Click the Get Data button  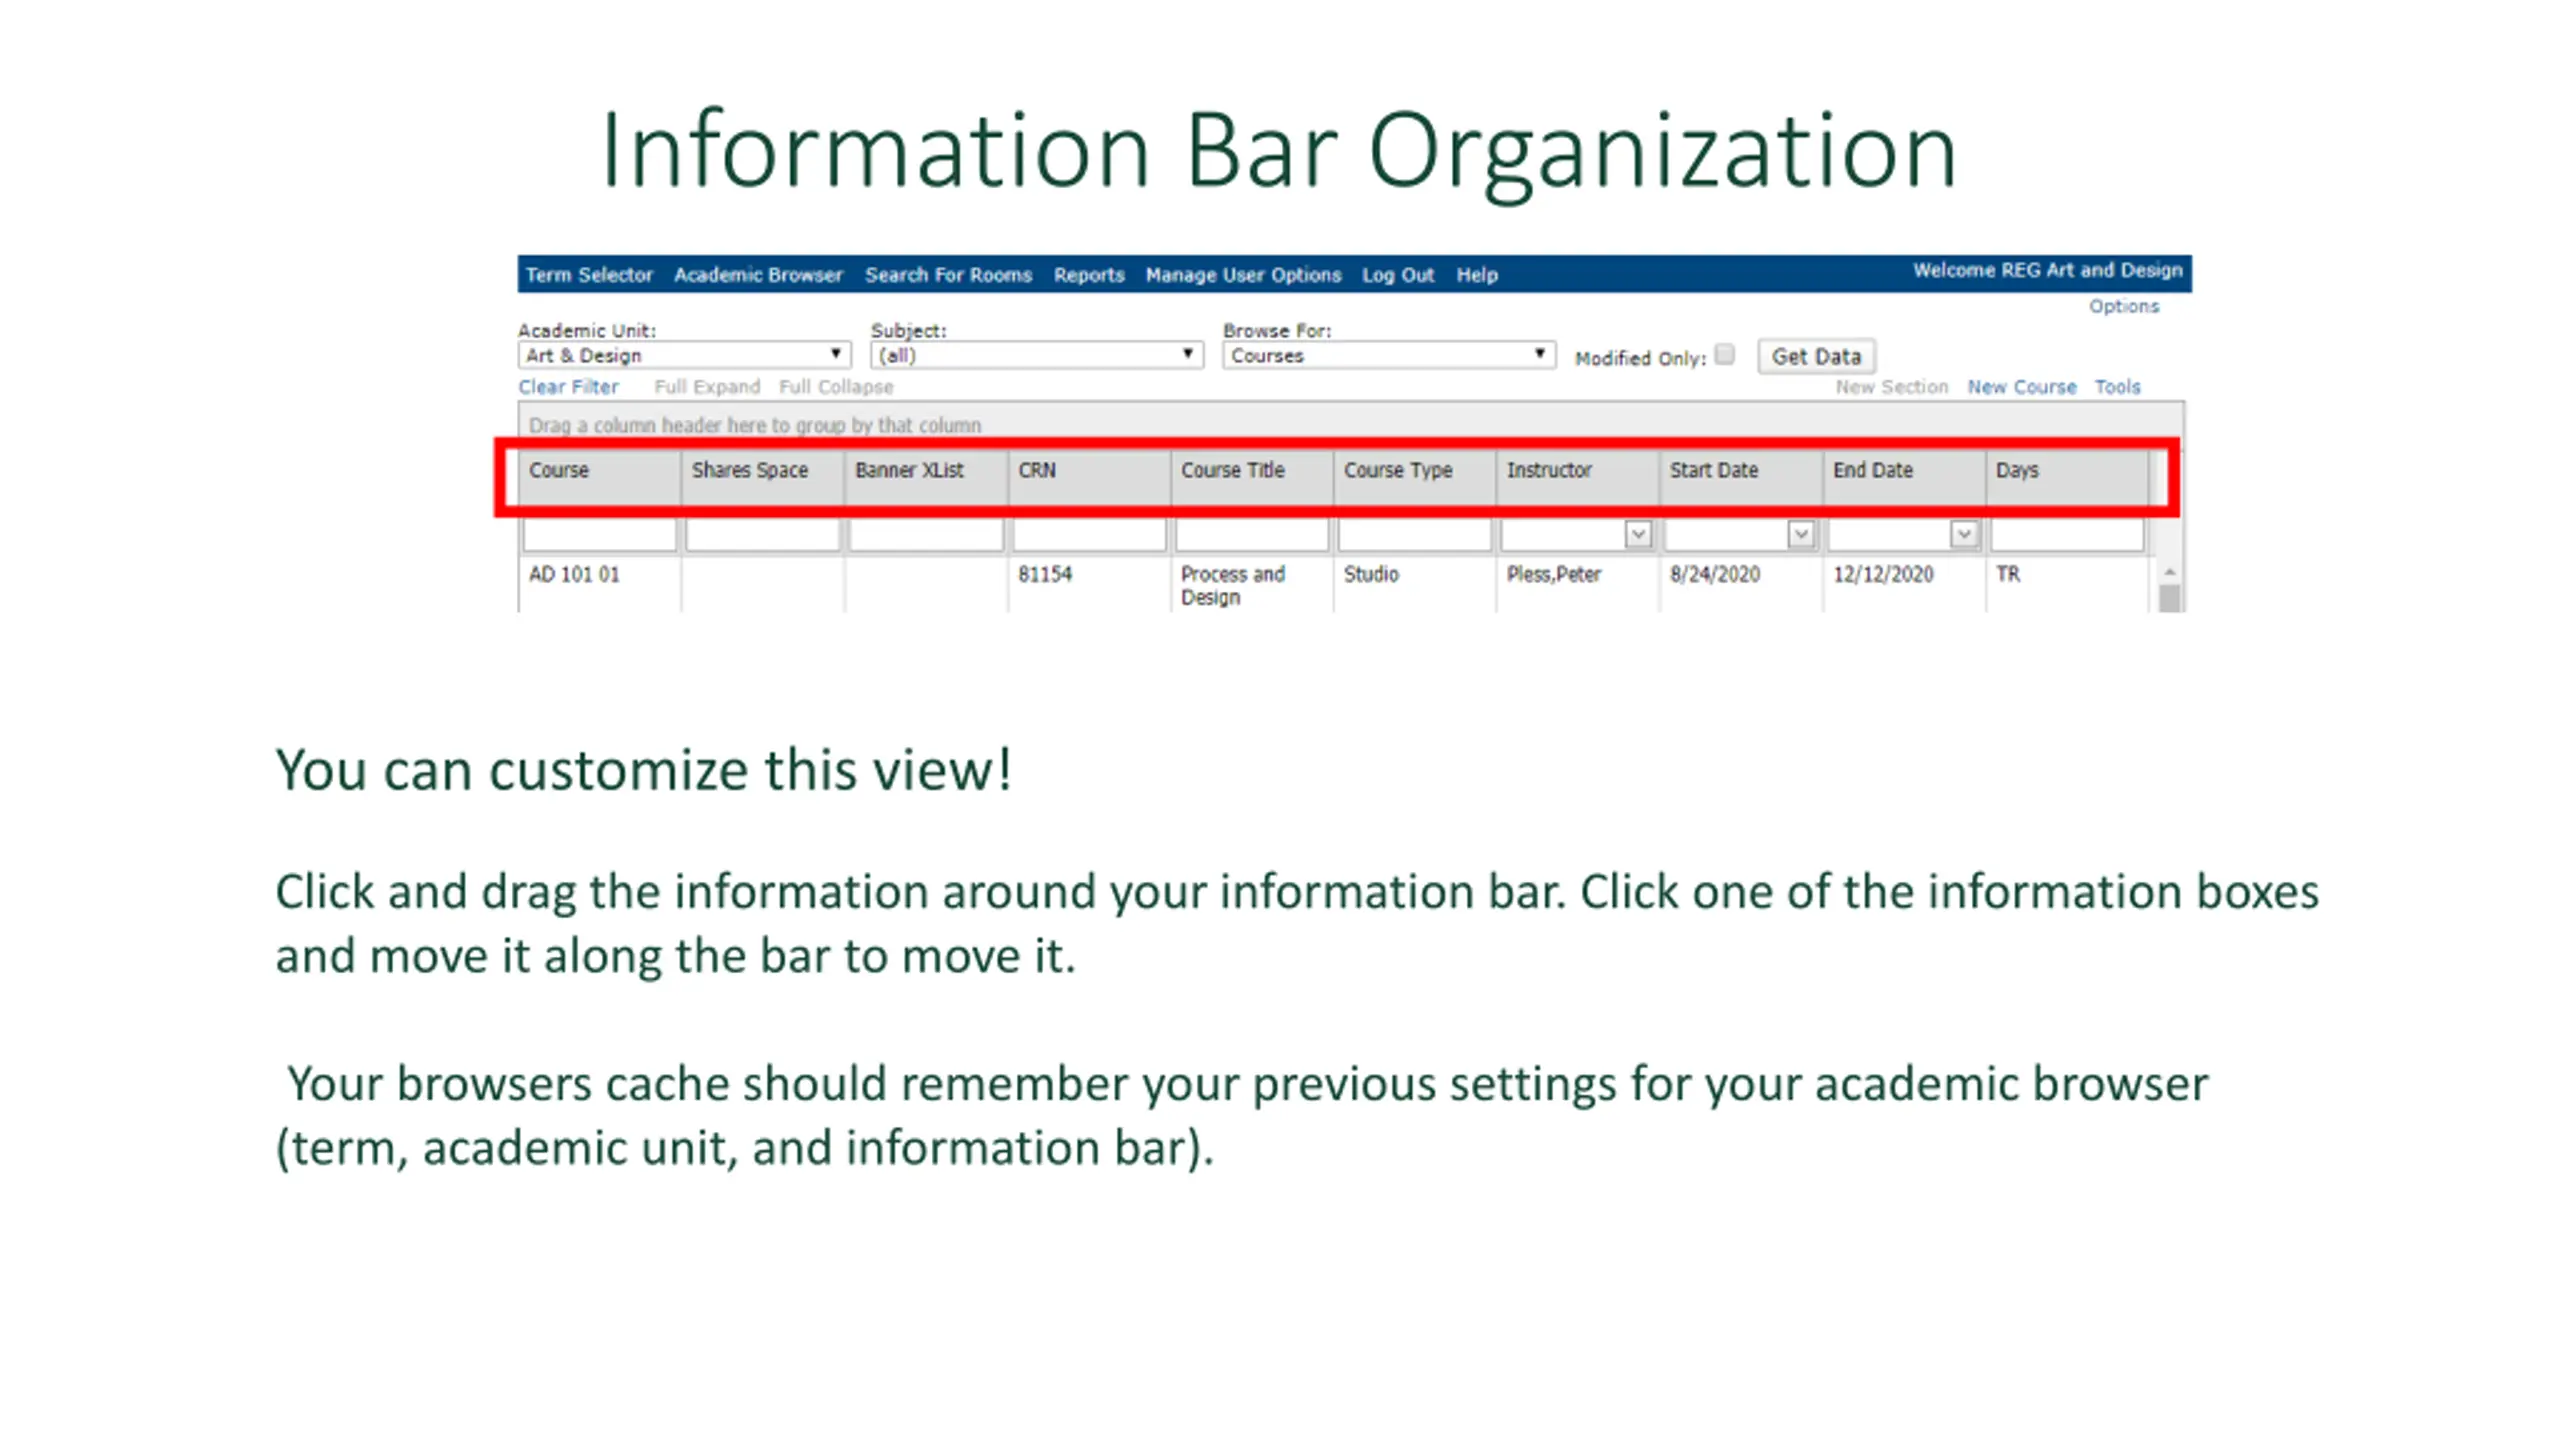[x=1816, y=356]
